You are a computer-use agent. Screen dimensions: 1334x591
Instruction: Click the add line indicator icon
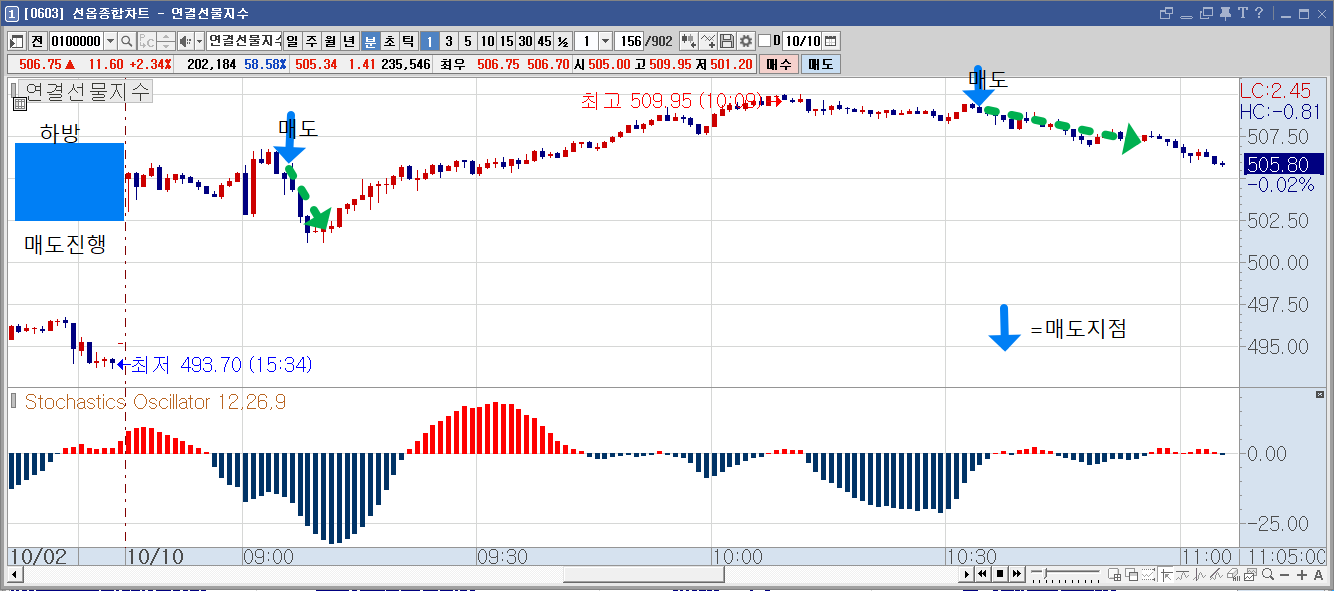click(x=708, y=41)
